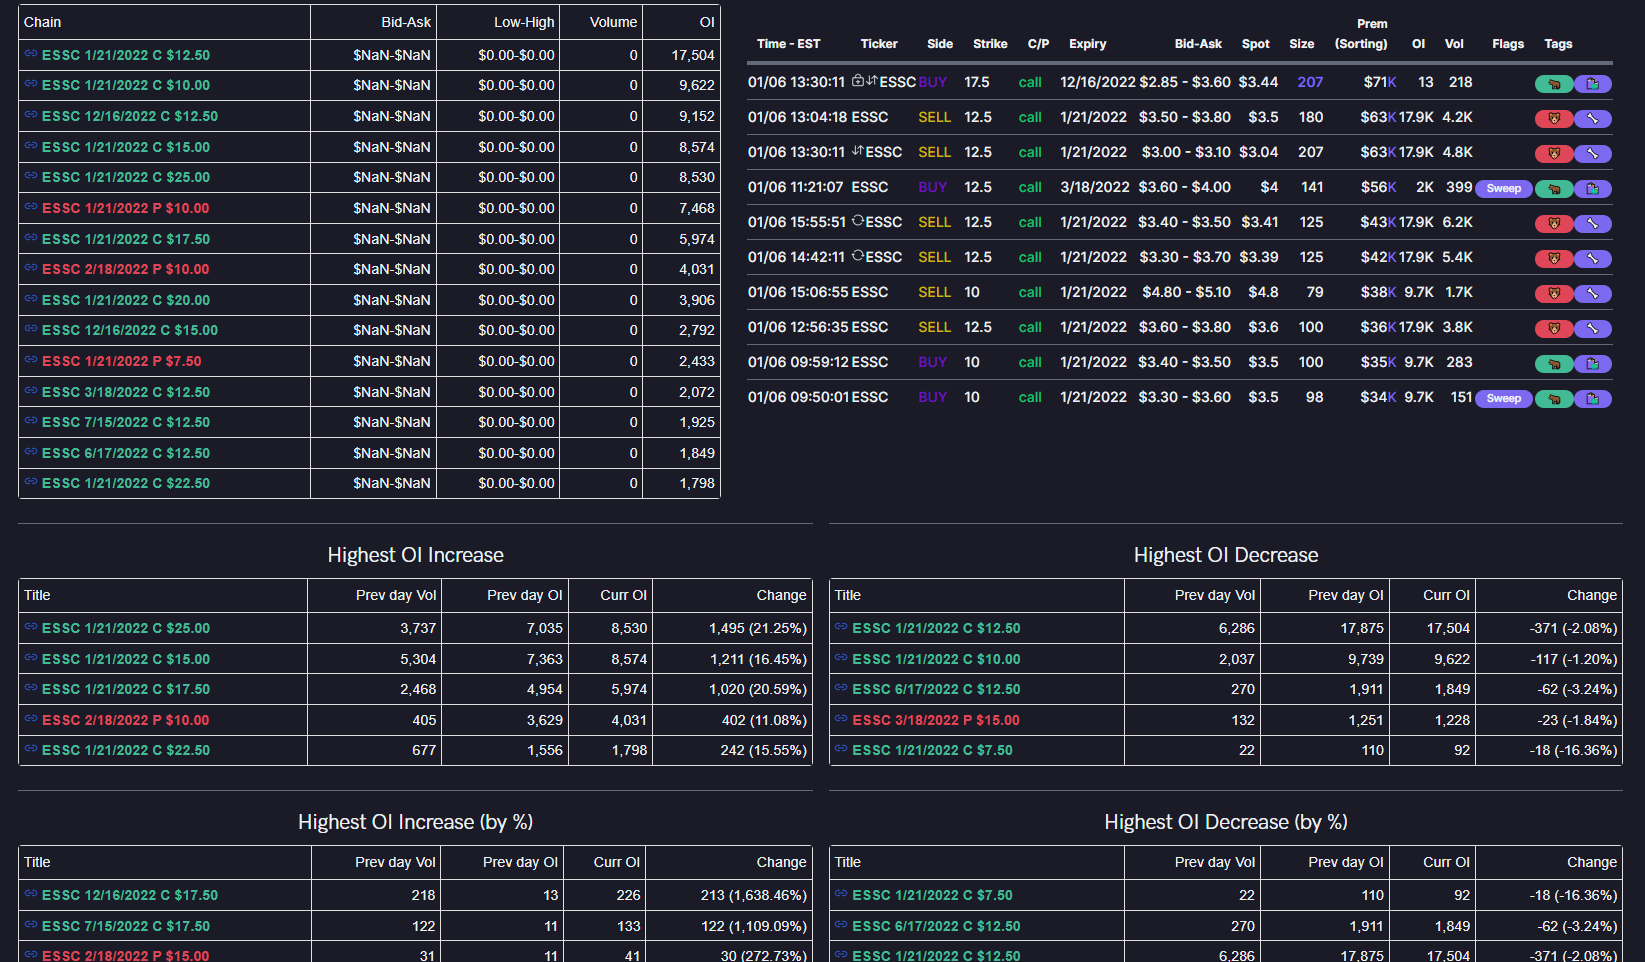Viewport: 1645px width, 962px height.
Task: Click the red bear tag on the 13:30:11 SELL row
Action: click(x=1554, y=154)
